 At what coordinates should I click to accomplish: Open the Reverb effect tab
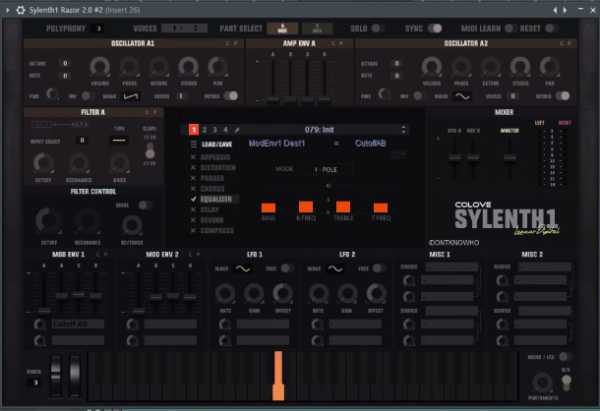click(212, 220)
